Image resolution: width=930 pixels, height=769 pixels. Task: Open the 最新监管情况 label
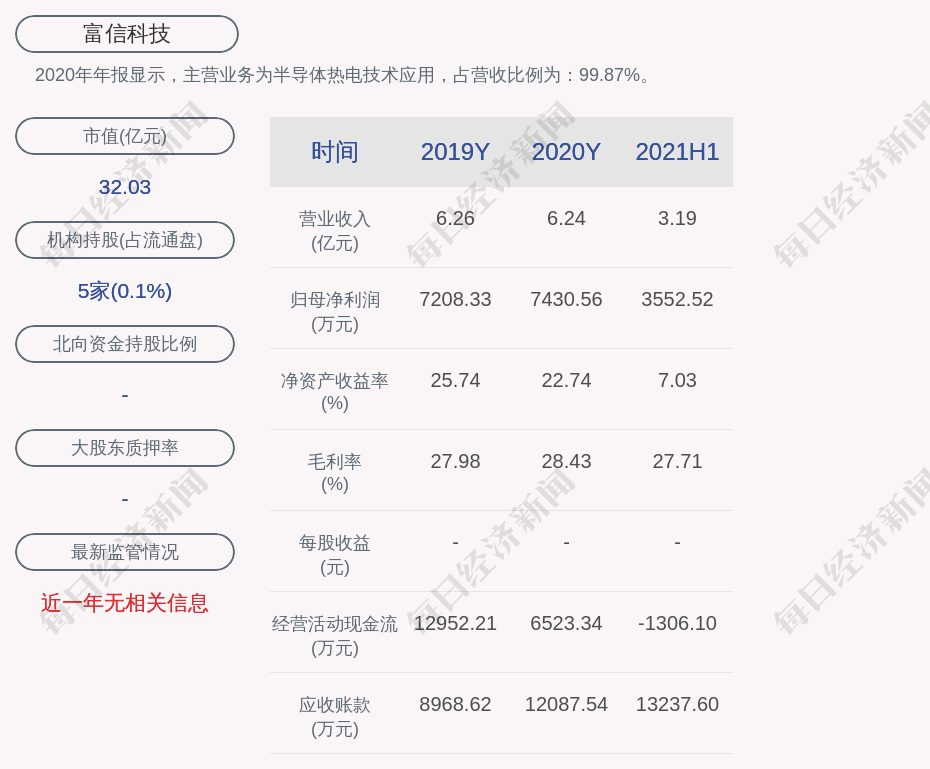click(x=125, y=552)
